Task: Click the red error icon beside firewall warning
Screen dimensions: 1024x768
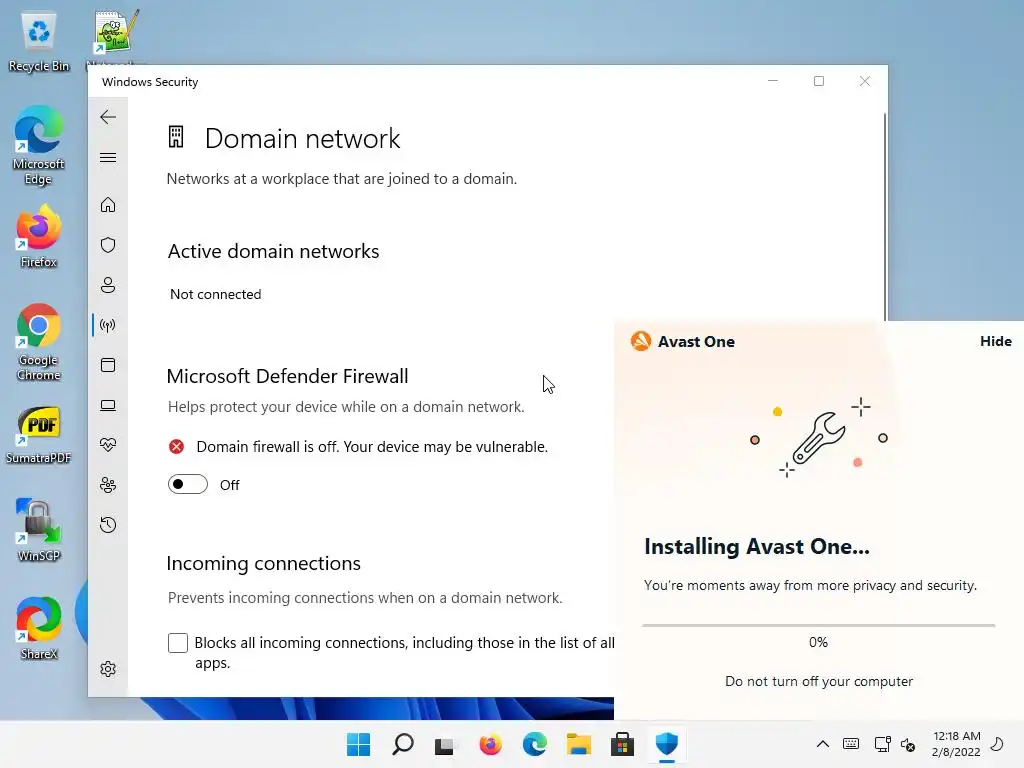Action: pos(176,447)
